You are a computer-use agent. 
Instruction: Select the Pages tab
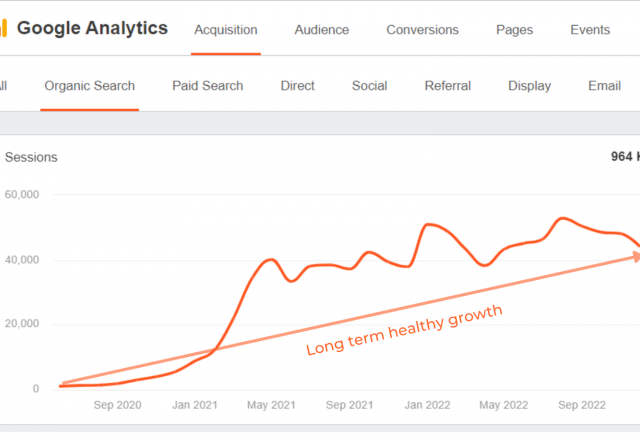pos(514,30)
